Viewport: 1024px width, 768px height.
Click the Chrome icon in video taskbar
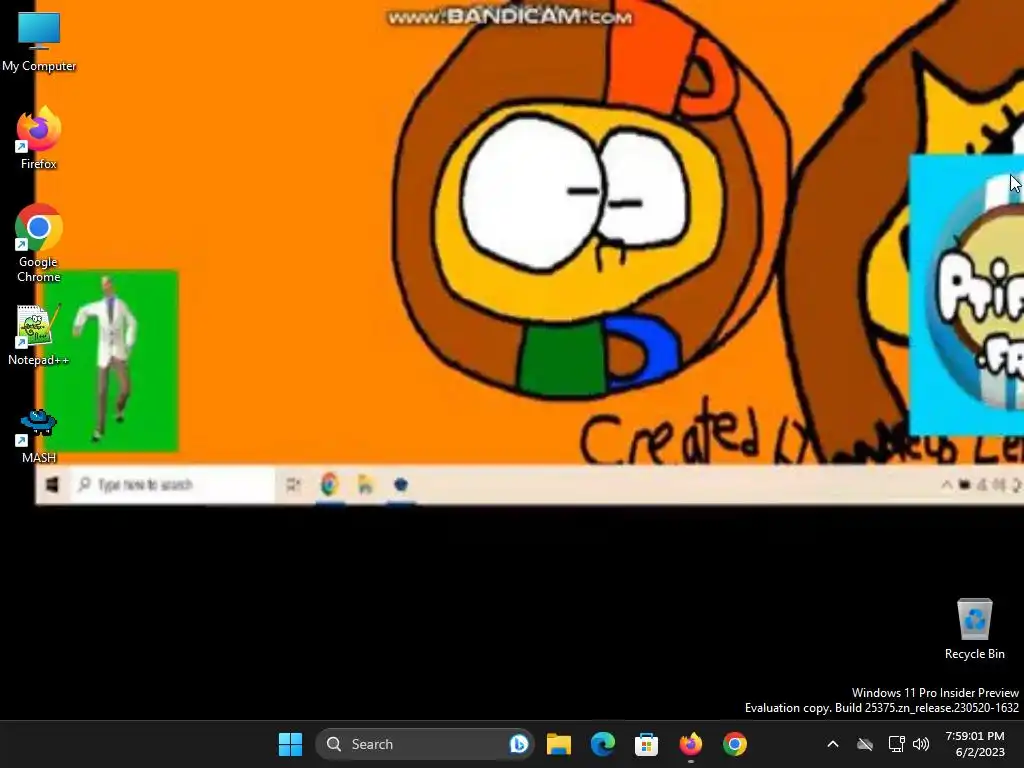click(x=330, y=485)
